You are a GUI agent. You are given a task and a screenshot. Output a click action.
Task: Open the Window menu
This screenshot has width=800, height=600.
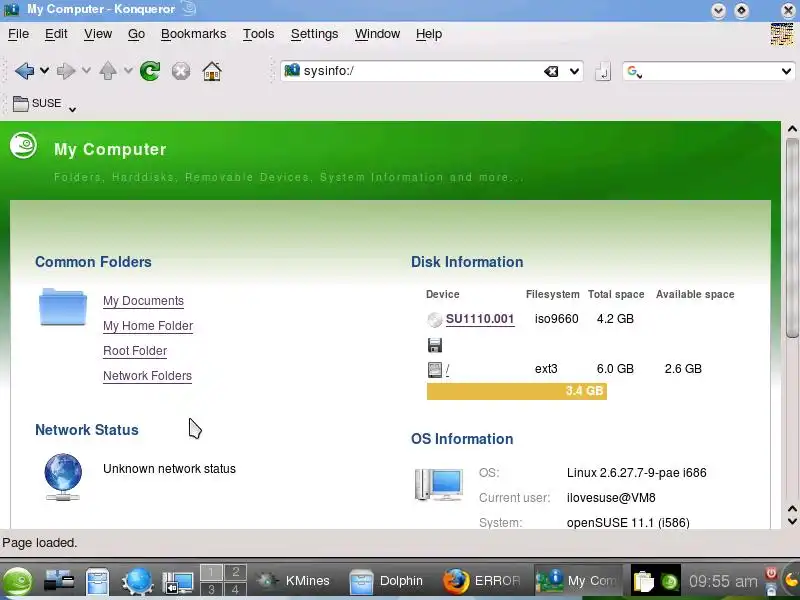click(x=378, y=34)
